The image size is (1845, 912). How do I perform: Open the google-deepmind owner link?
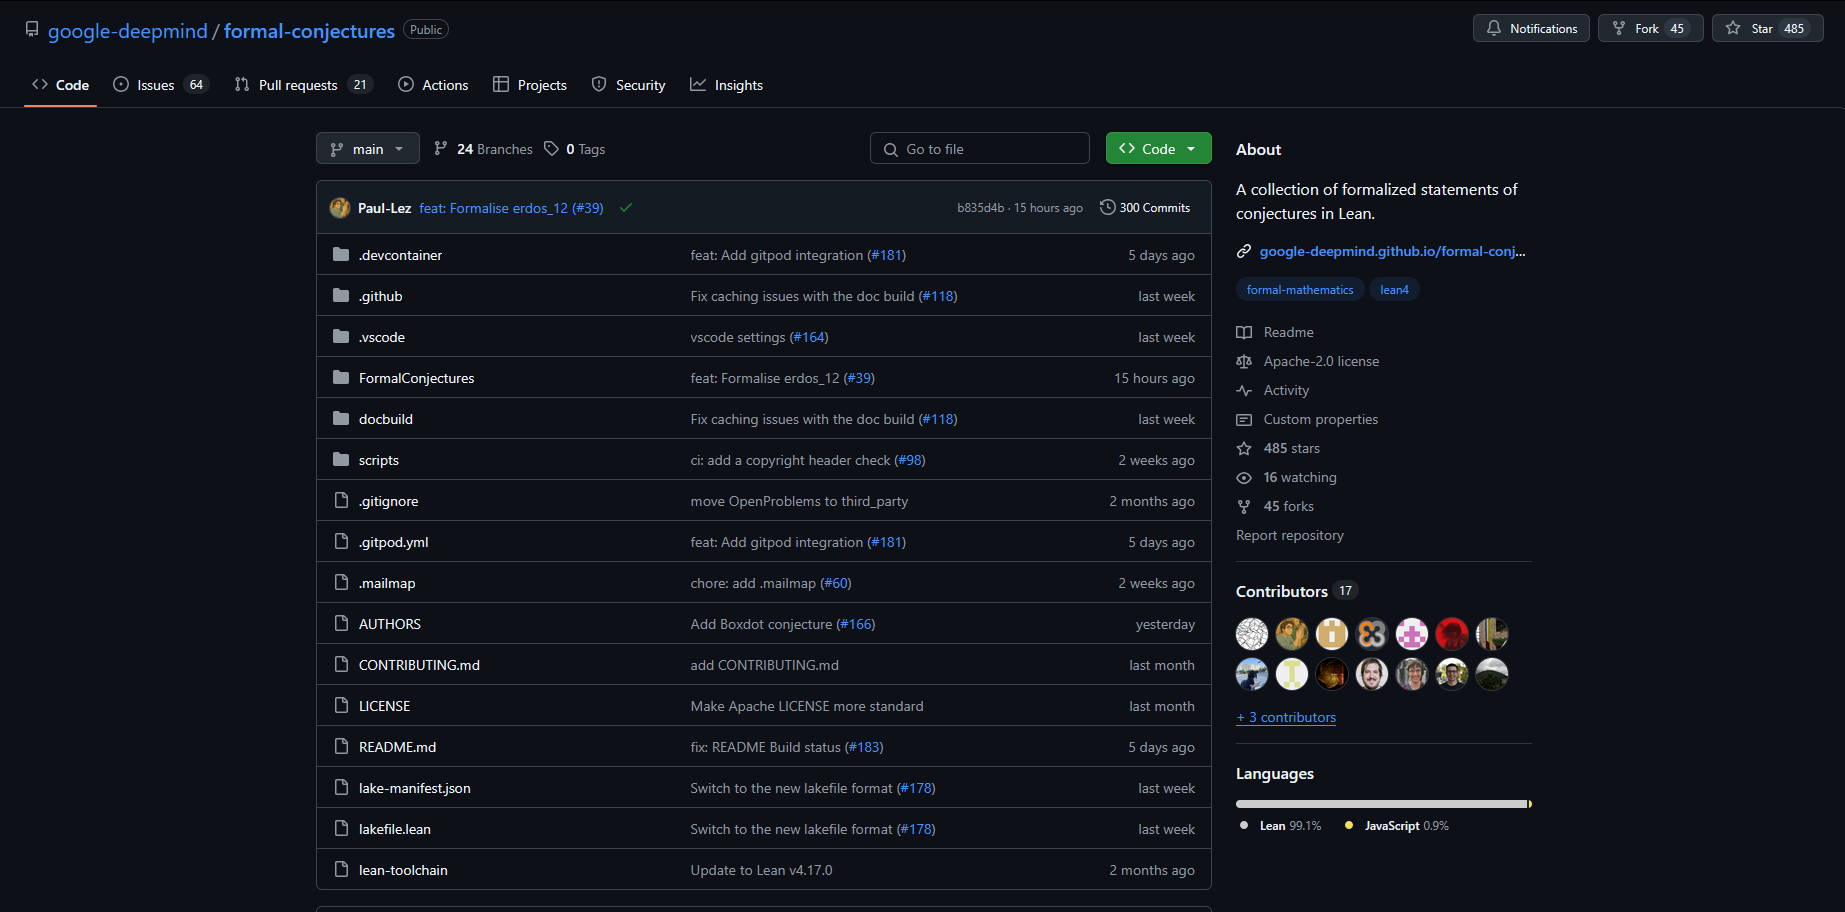click(x=128, y=31)
